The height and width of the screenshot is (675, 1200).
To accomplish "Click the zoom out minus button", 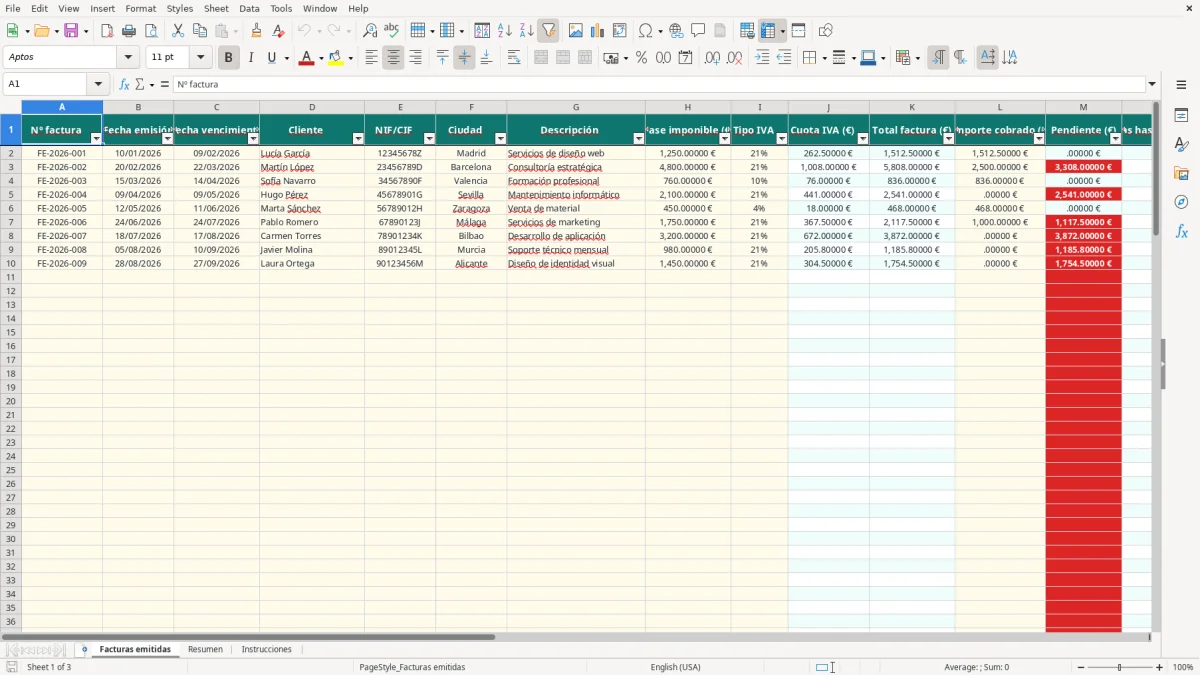I will pyautogui.click(x=1081, y=667).
